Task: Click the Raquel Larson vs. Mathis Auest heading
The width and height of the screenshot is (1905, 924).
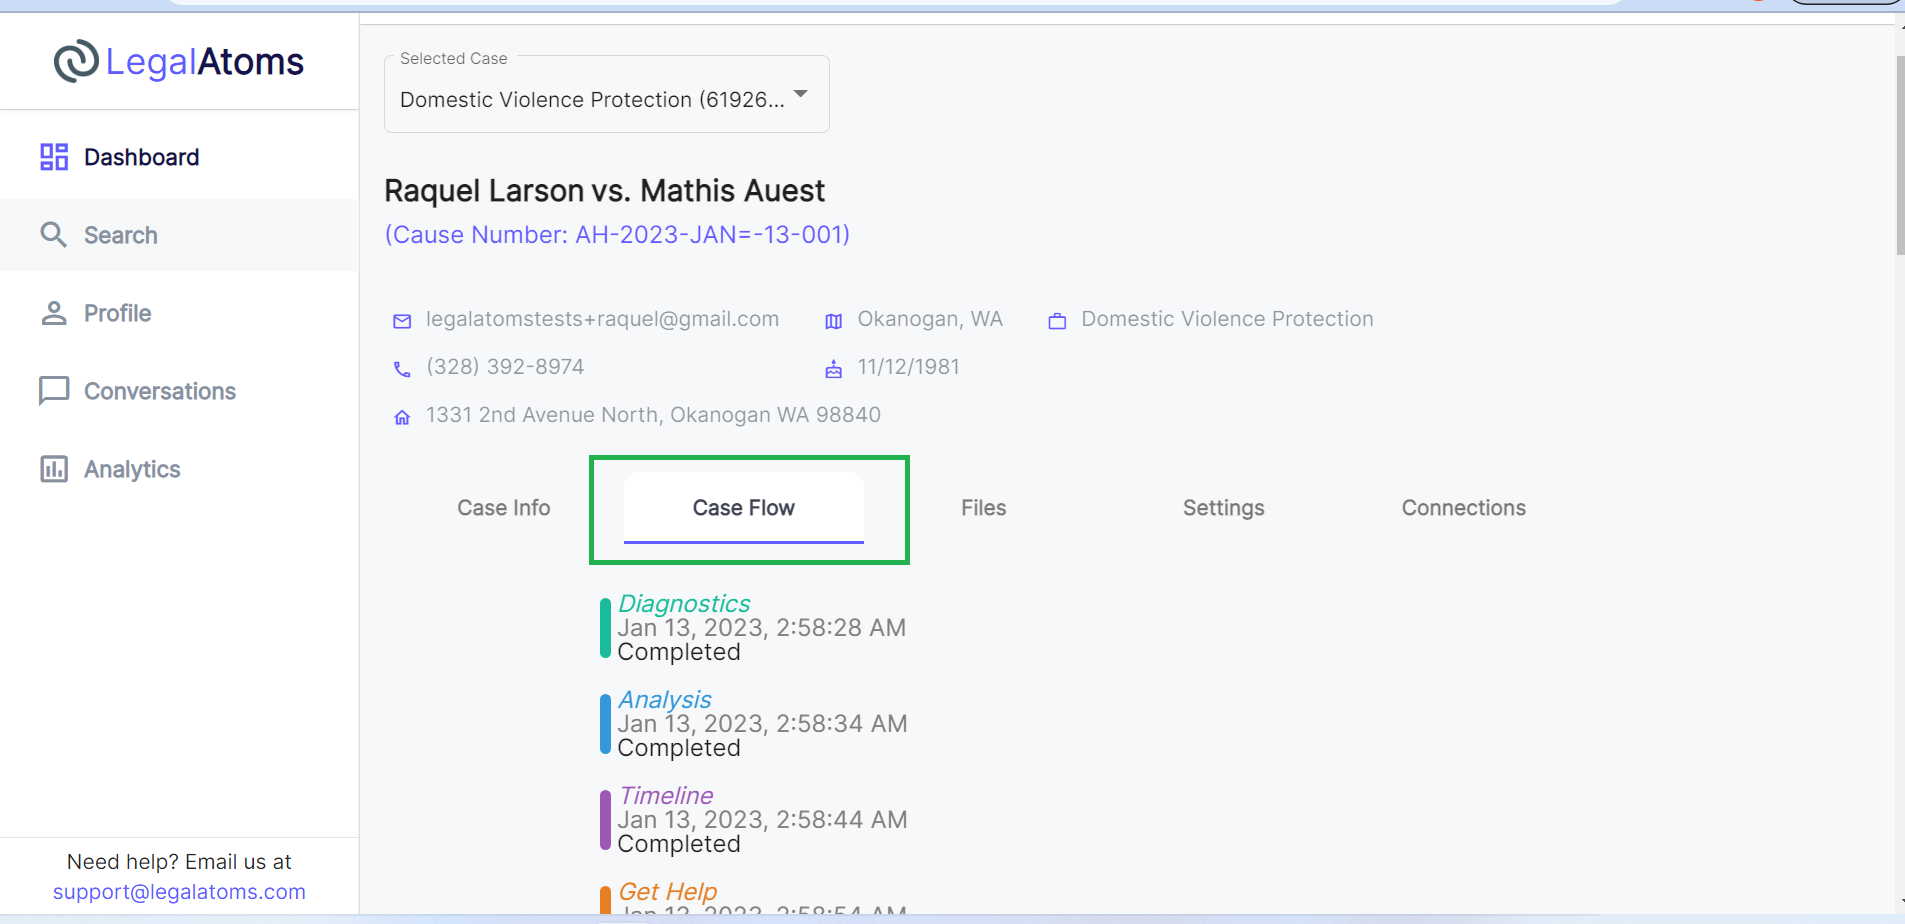Action: (x=604, y=191)
